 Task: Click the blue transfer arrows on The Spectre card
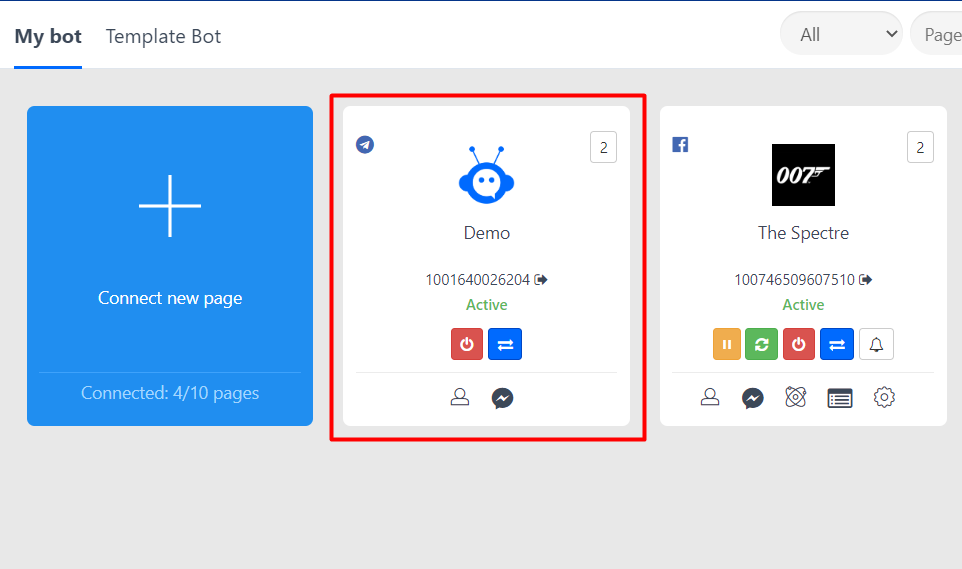click(x=837, y=344)
